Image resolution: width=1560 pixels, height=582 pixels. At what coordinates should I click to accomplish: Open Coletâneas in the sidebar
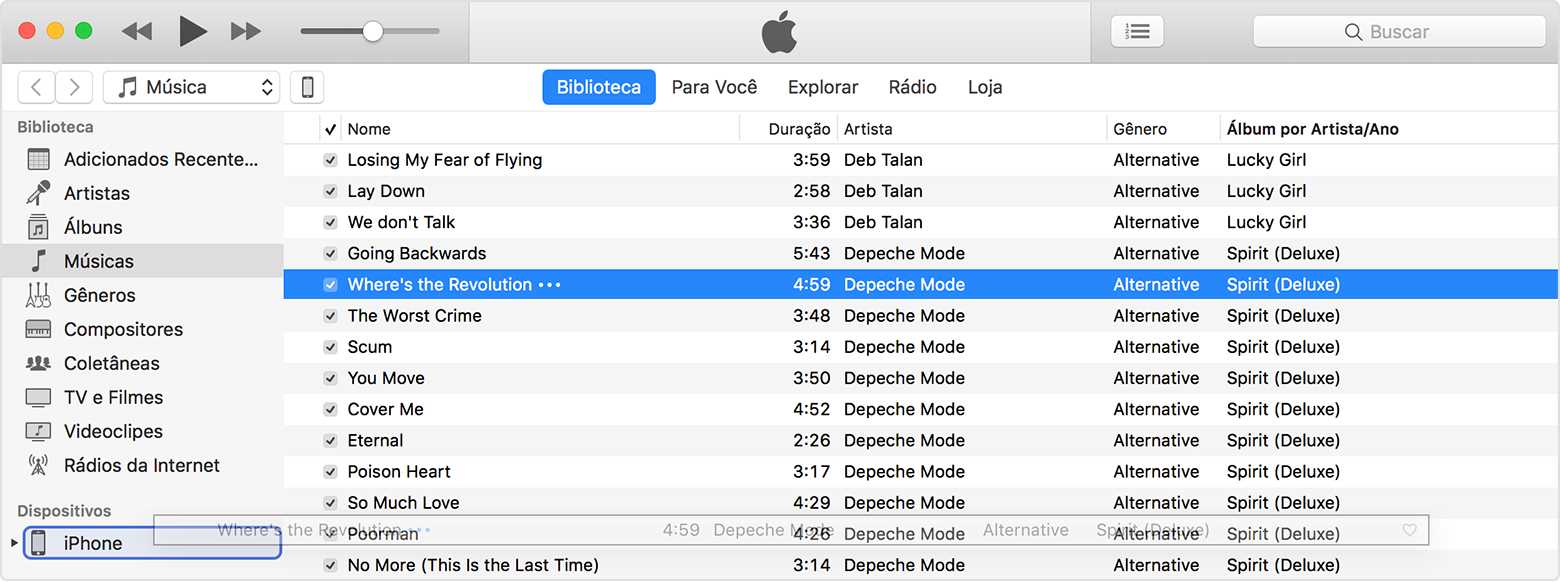tap(142, 363)
